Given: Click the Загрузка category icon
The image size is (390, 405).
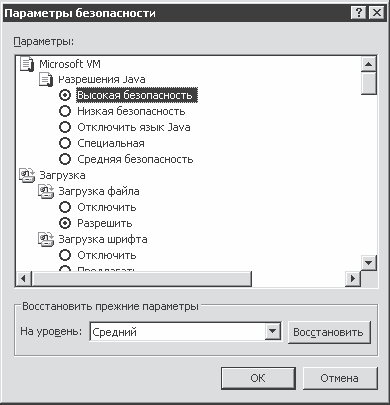Looking at the screenshot, I should coord(27,176).
